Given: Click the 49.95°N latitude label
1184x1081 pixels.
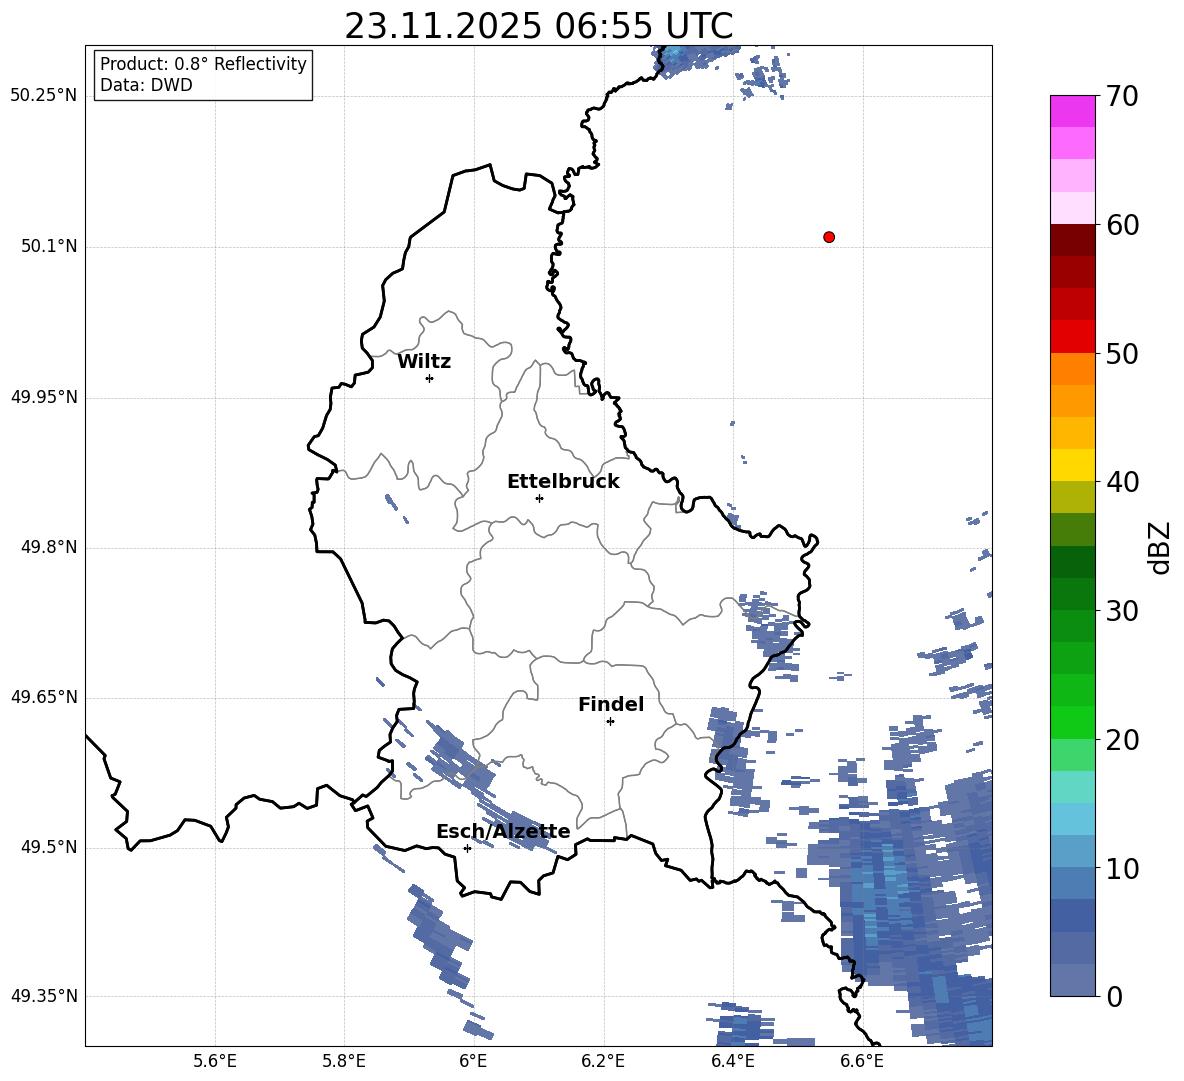Looking at the screenshot, I should click(44, 397).
